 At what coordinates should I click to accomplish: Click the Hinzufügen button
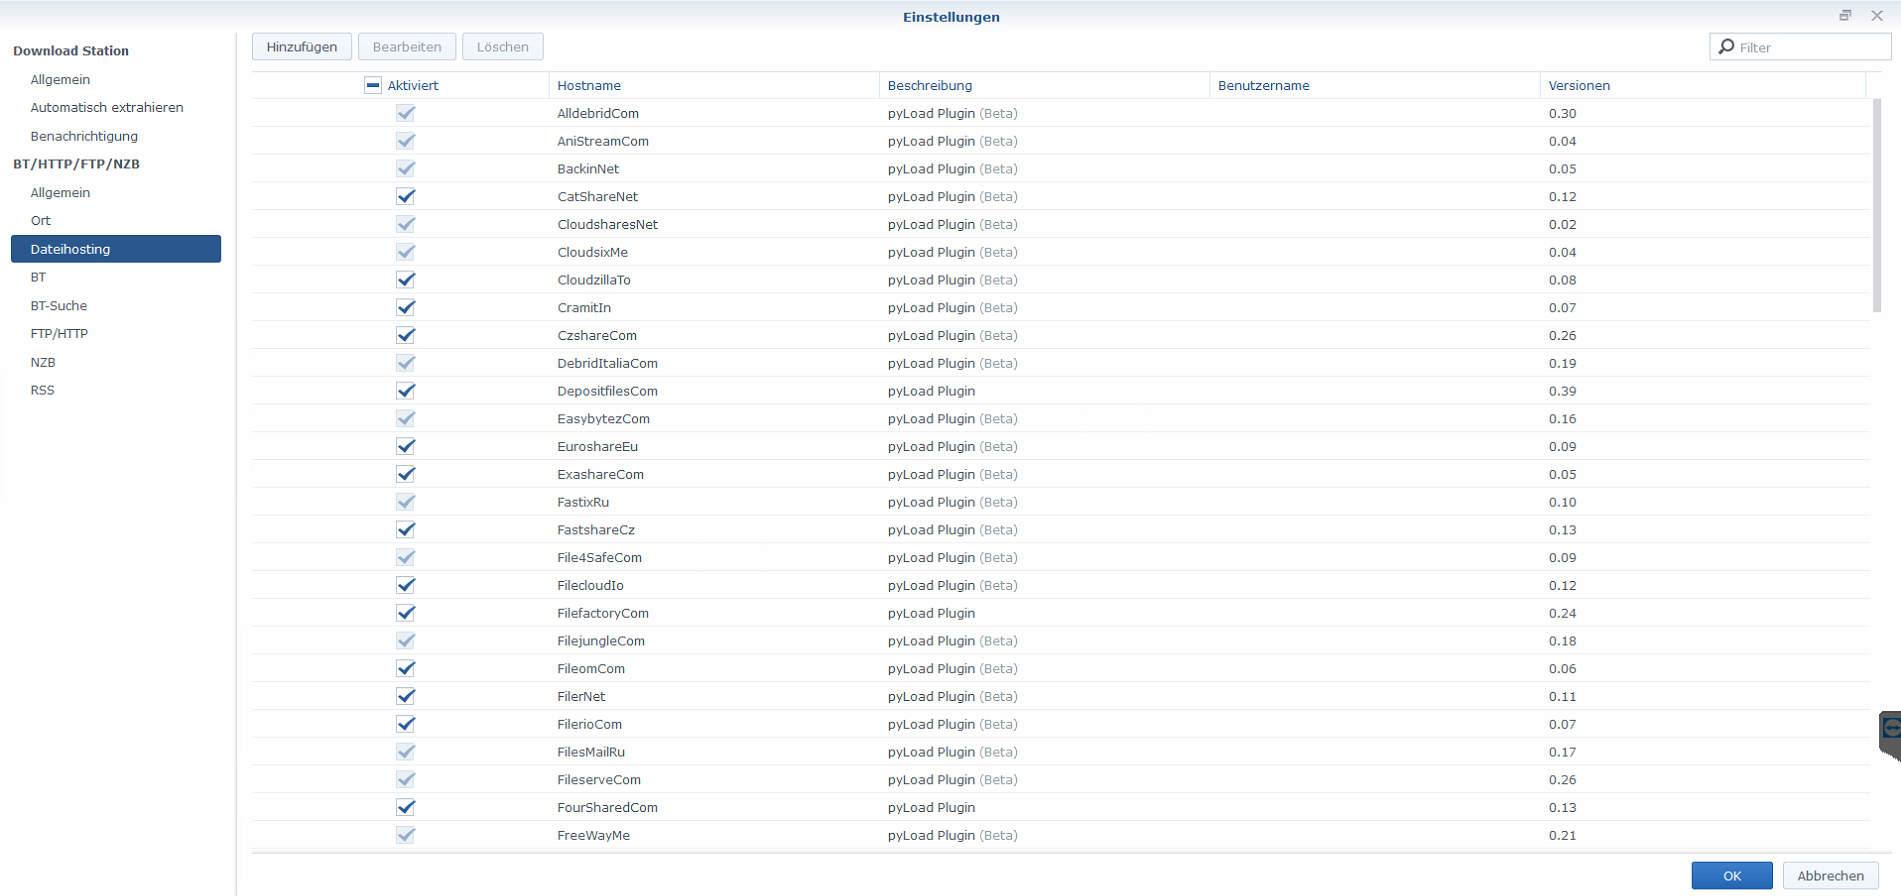coord(302,47)
